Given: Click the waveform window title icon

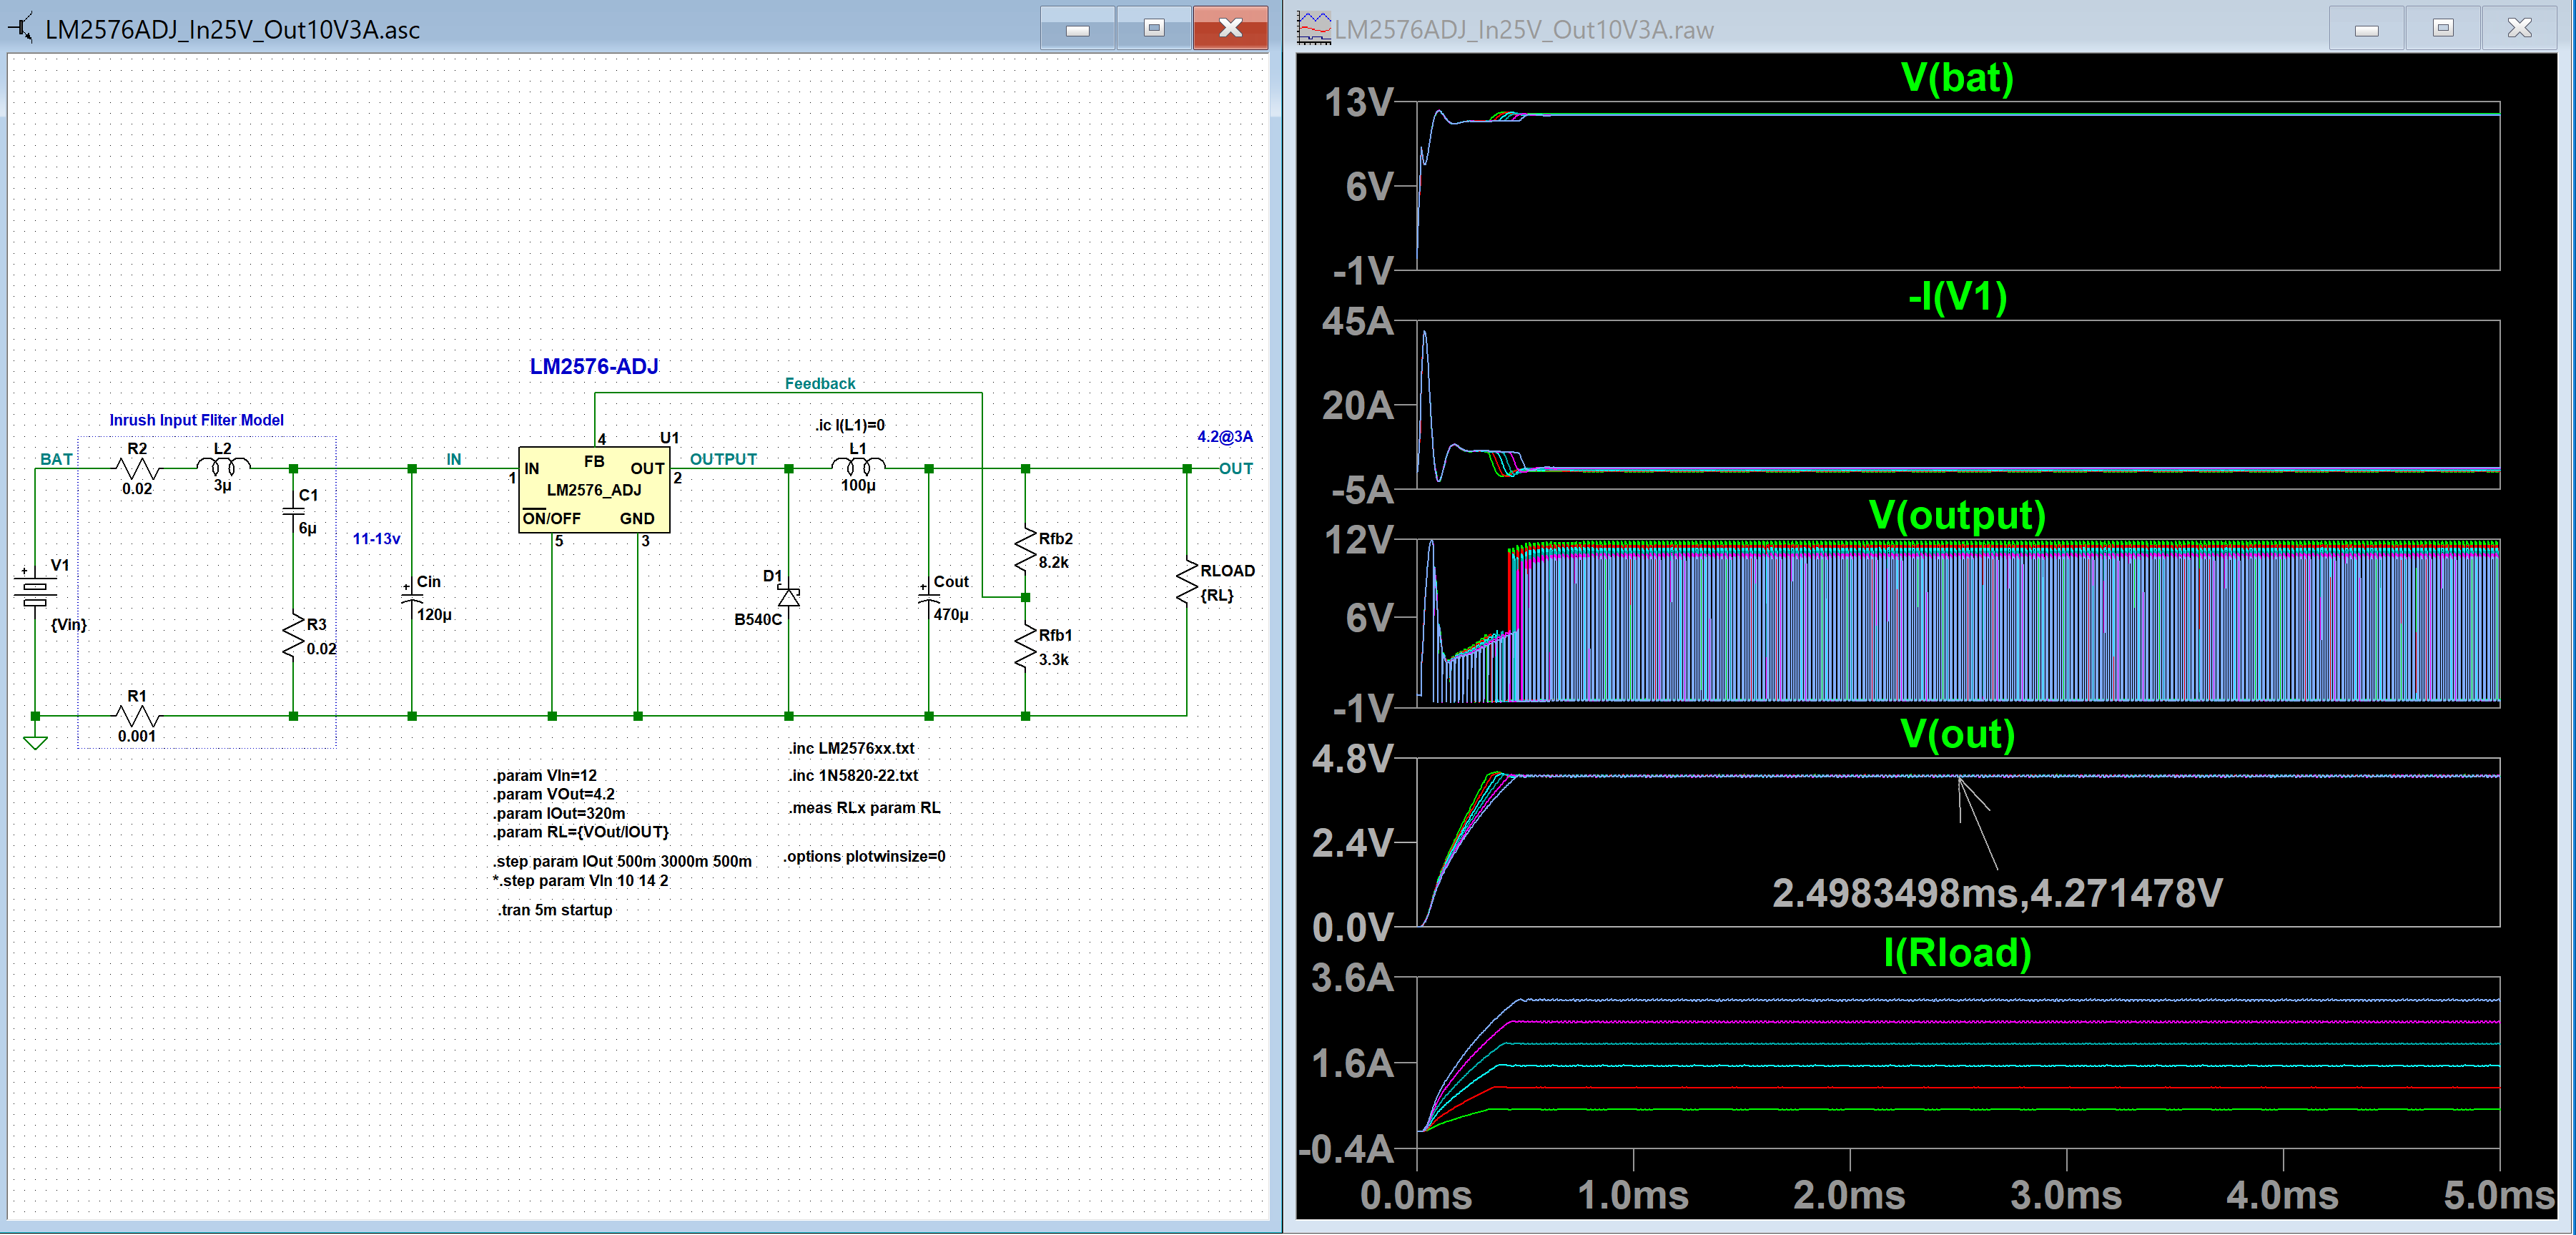Looking at the screenshot, I should pyautogui.click(x=1314, y=28).
